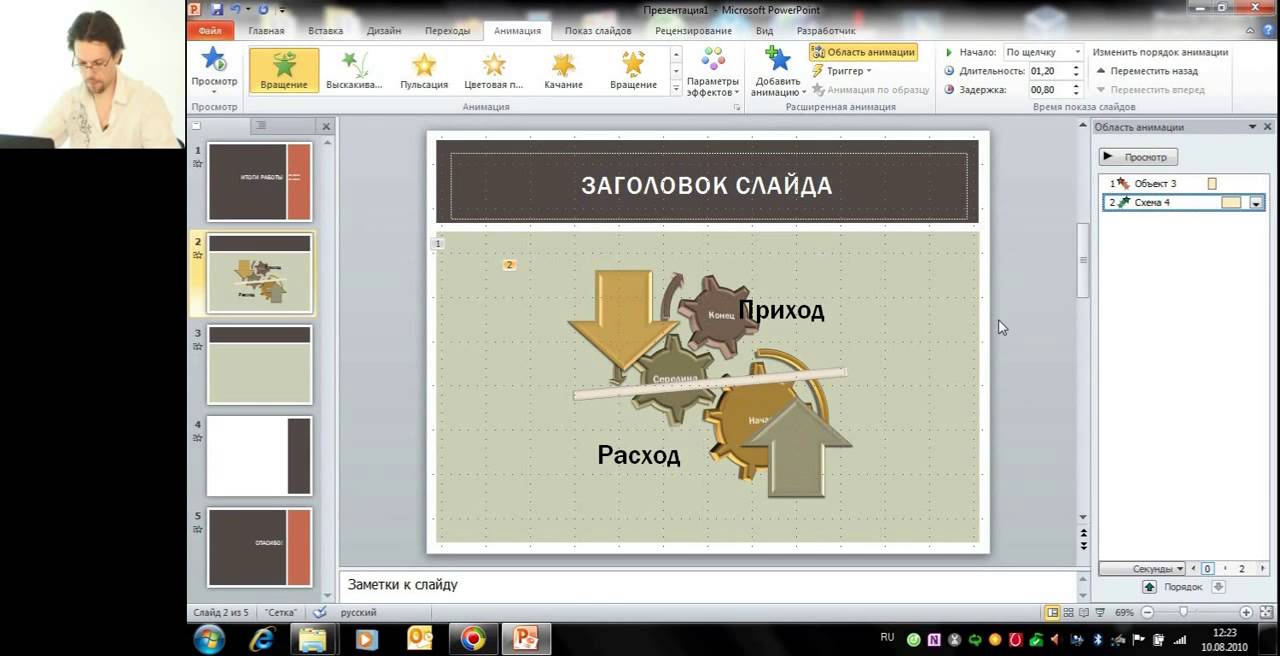Screen dimensions: 1280x656
Task: Click the Схема 4 timeline duration bar
Action: pos(1231,203)
